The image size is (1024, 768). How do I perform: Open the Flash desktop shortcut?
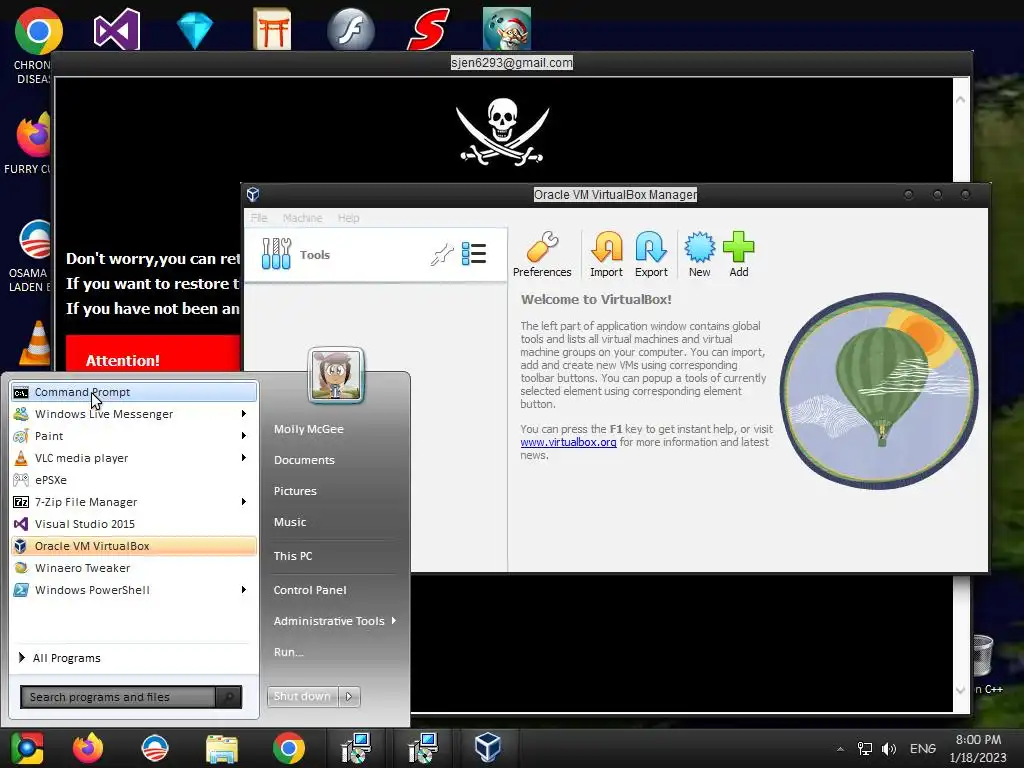point(351,29)
